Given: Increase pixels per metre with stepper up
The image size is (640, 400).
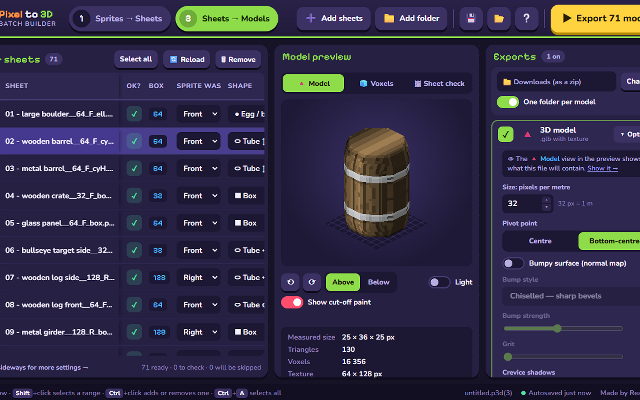Looking at the screenshot, I should click(x=547, y=200).
